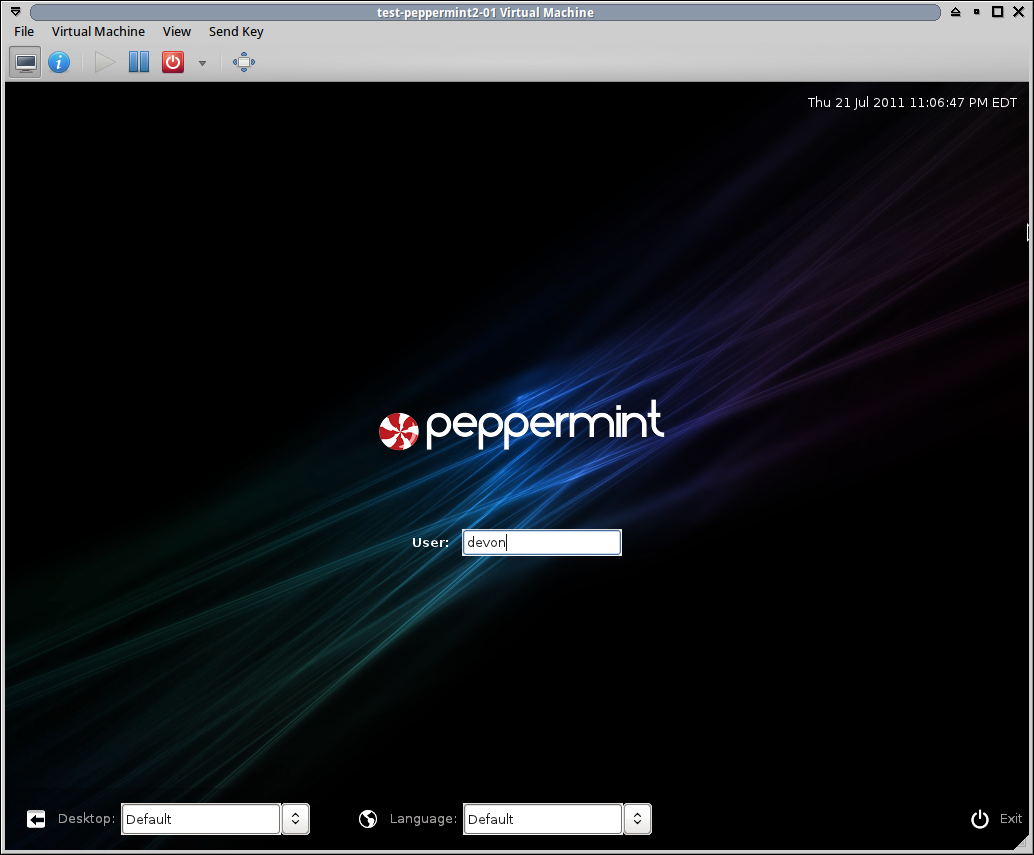Viewport: 1034px width, 855px height.
Task: Shut down the virtual machine
Action: pos(173,63)
